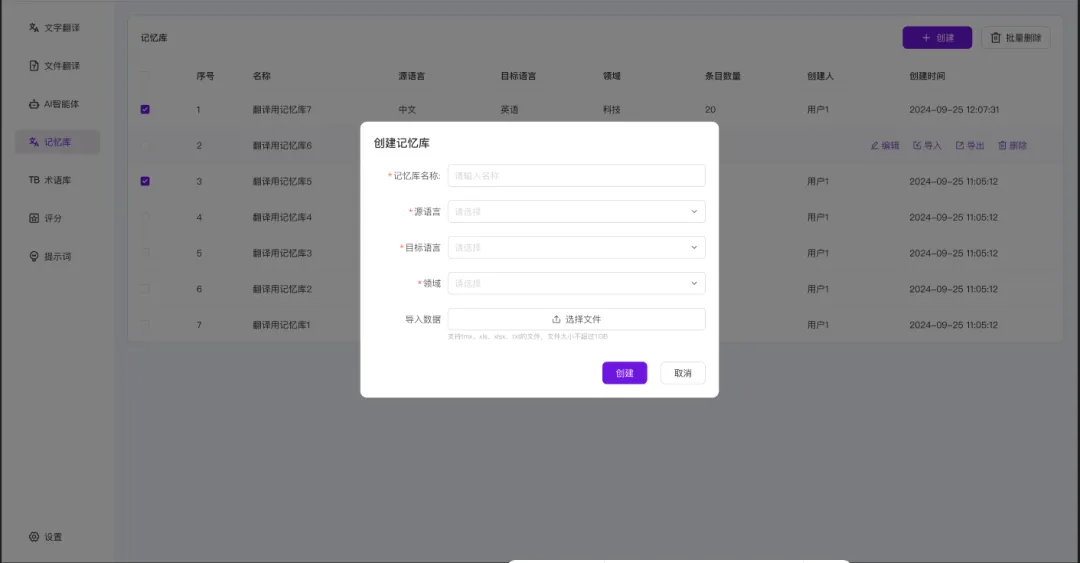
Task: Click 名称 column header
Action: pyautogui.click(x=262, y=76)
